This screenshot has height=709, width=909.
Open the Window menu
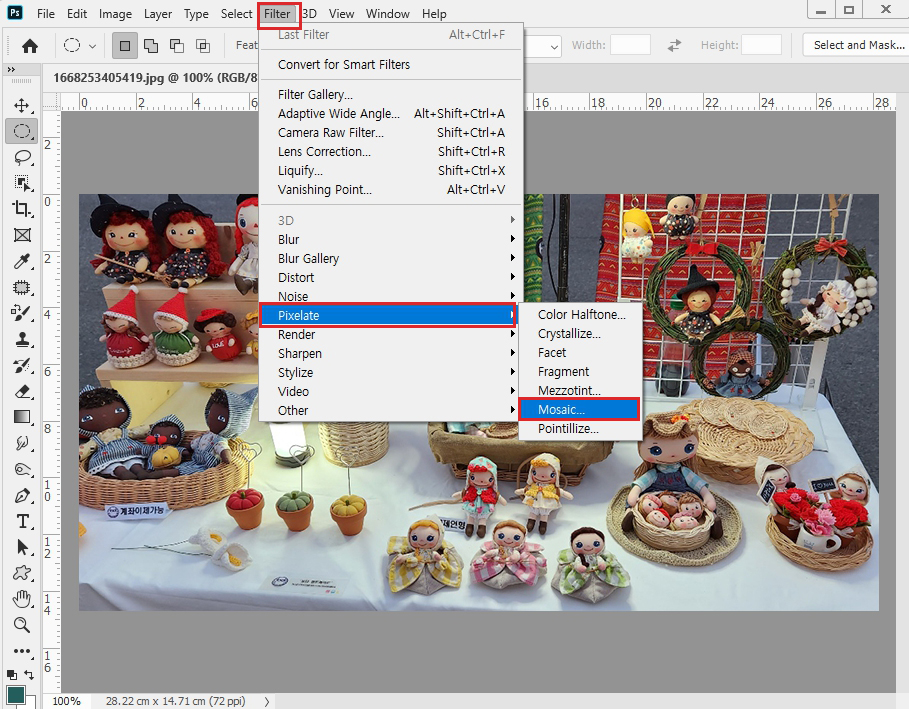click(388, 14)
